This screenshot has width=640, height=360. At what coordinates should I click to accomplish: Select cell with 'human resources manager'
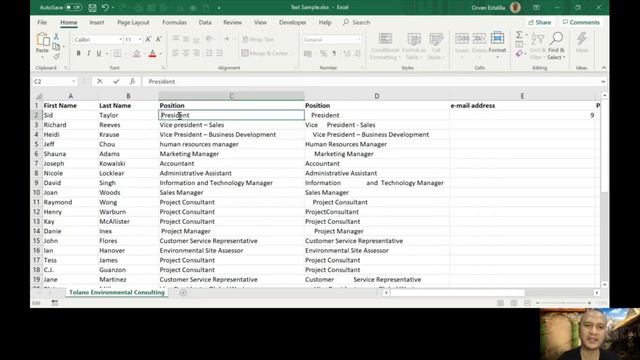(x=231, y=144)
